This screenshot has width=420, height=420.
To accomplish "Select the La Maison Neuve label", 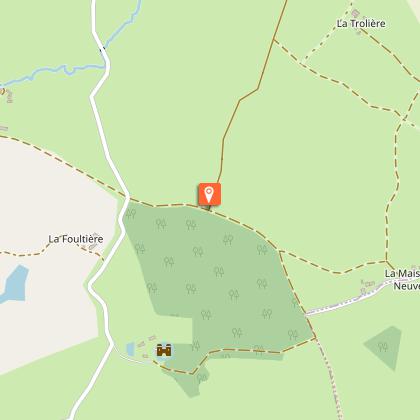I will 402,280.
